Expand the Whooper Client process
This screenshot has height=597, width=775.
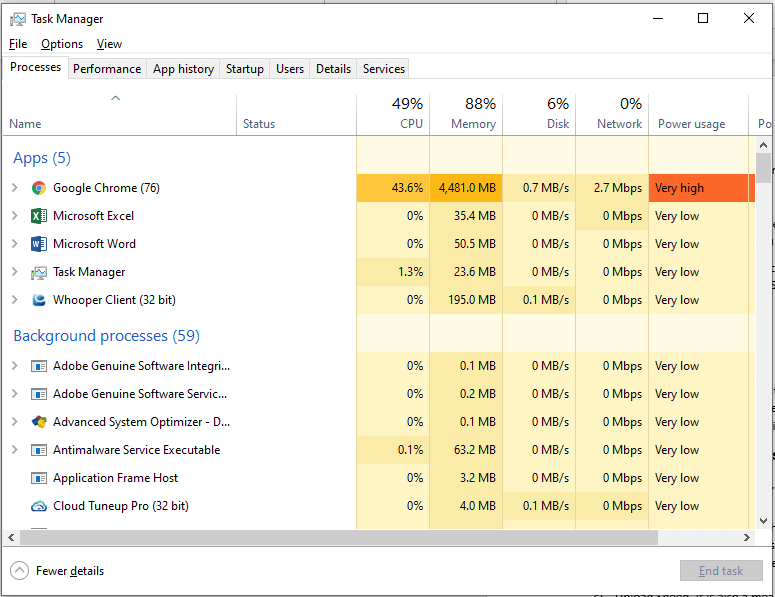coord(15,300)
